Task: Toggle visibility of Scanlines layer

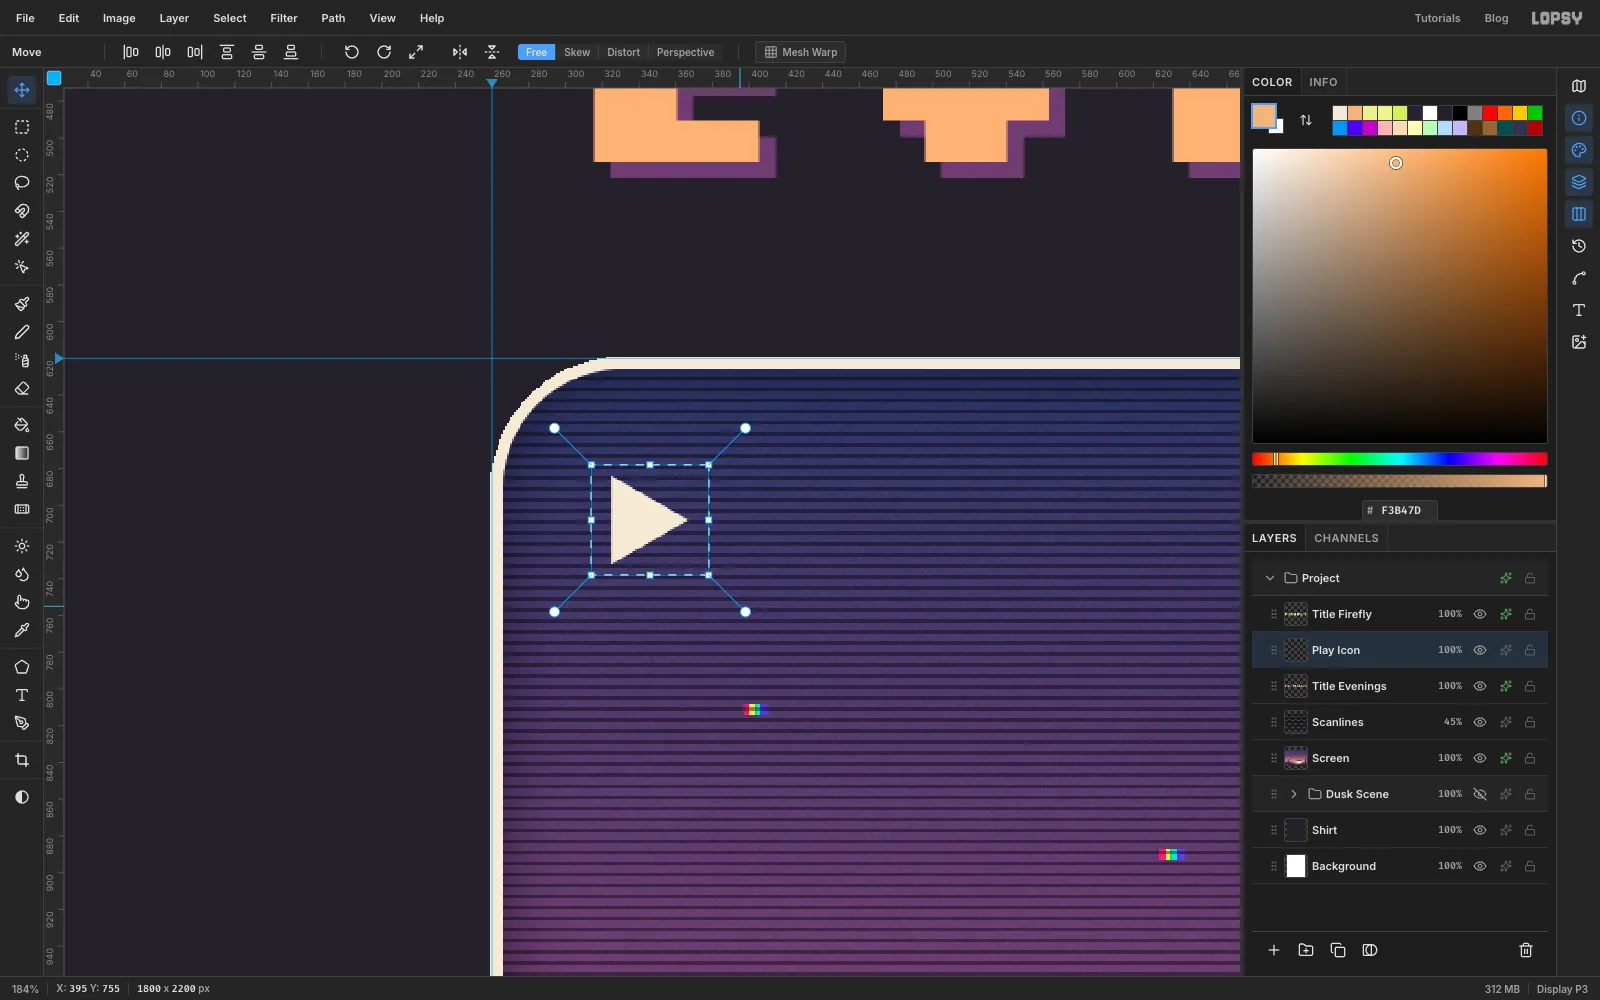Action: pos(1480,722)
